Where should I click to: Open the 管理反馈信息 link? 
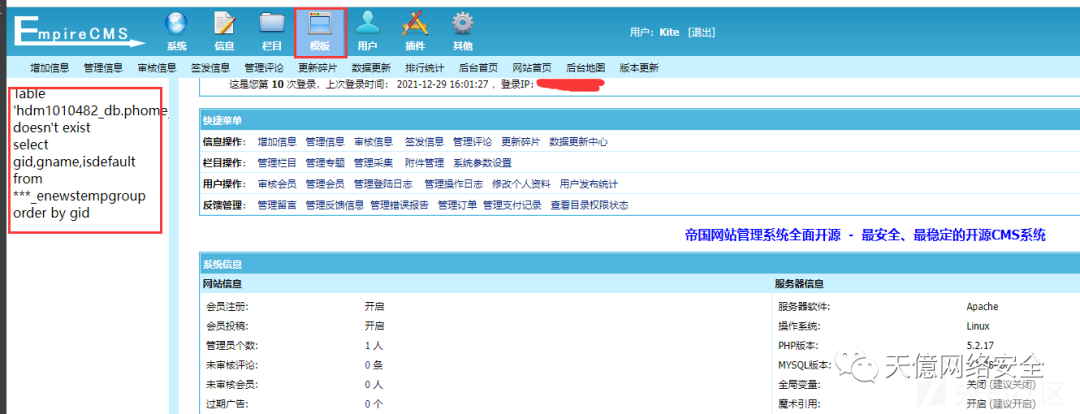click(335, 205)
